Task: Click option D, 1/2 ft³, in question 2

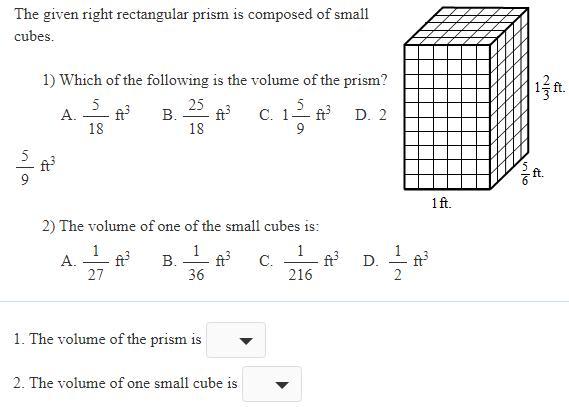Action: tap(396, 262)
